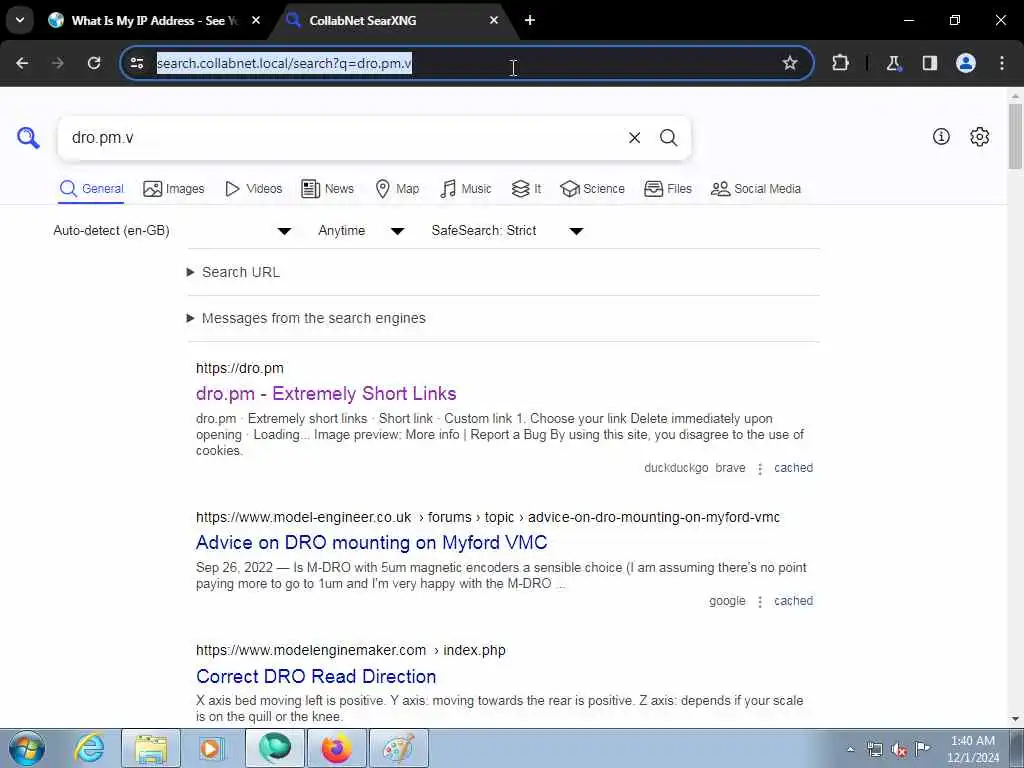This screenshot has height=768, width=1024.
Task: Switch to Science category
Action: tap(592, 189)
